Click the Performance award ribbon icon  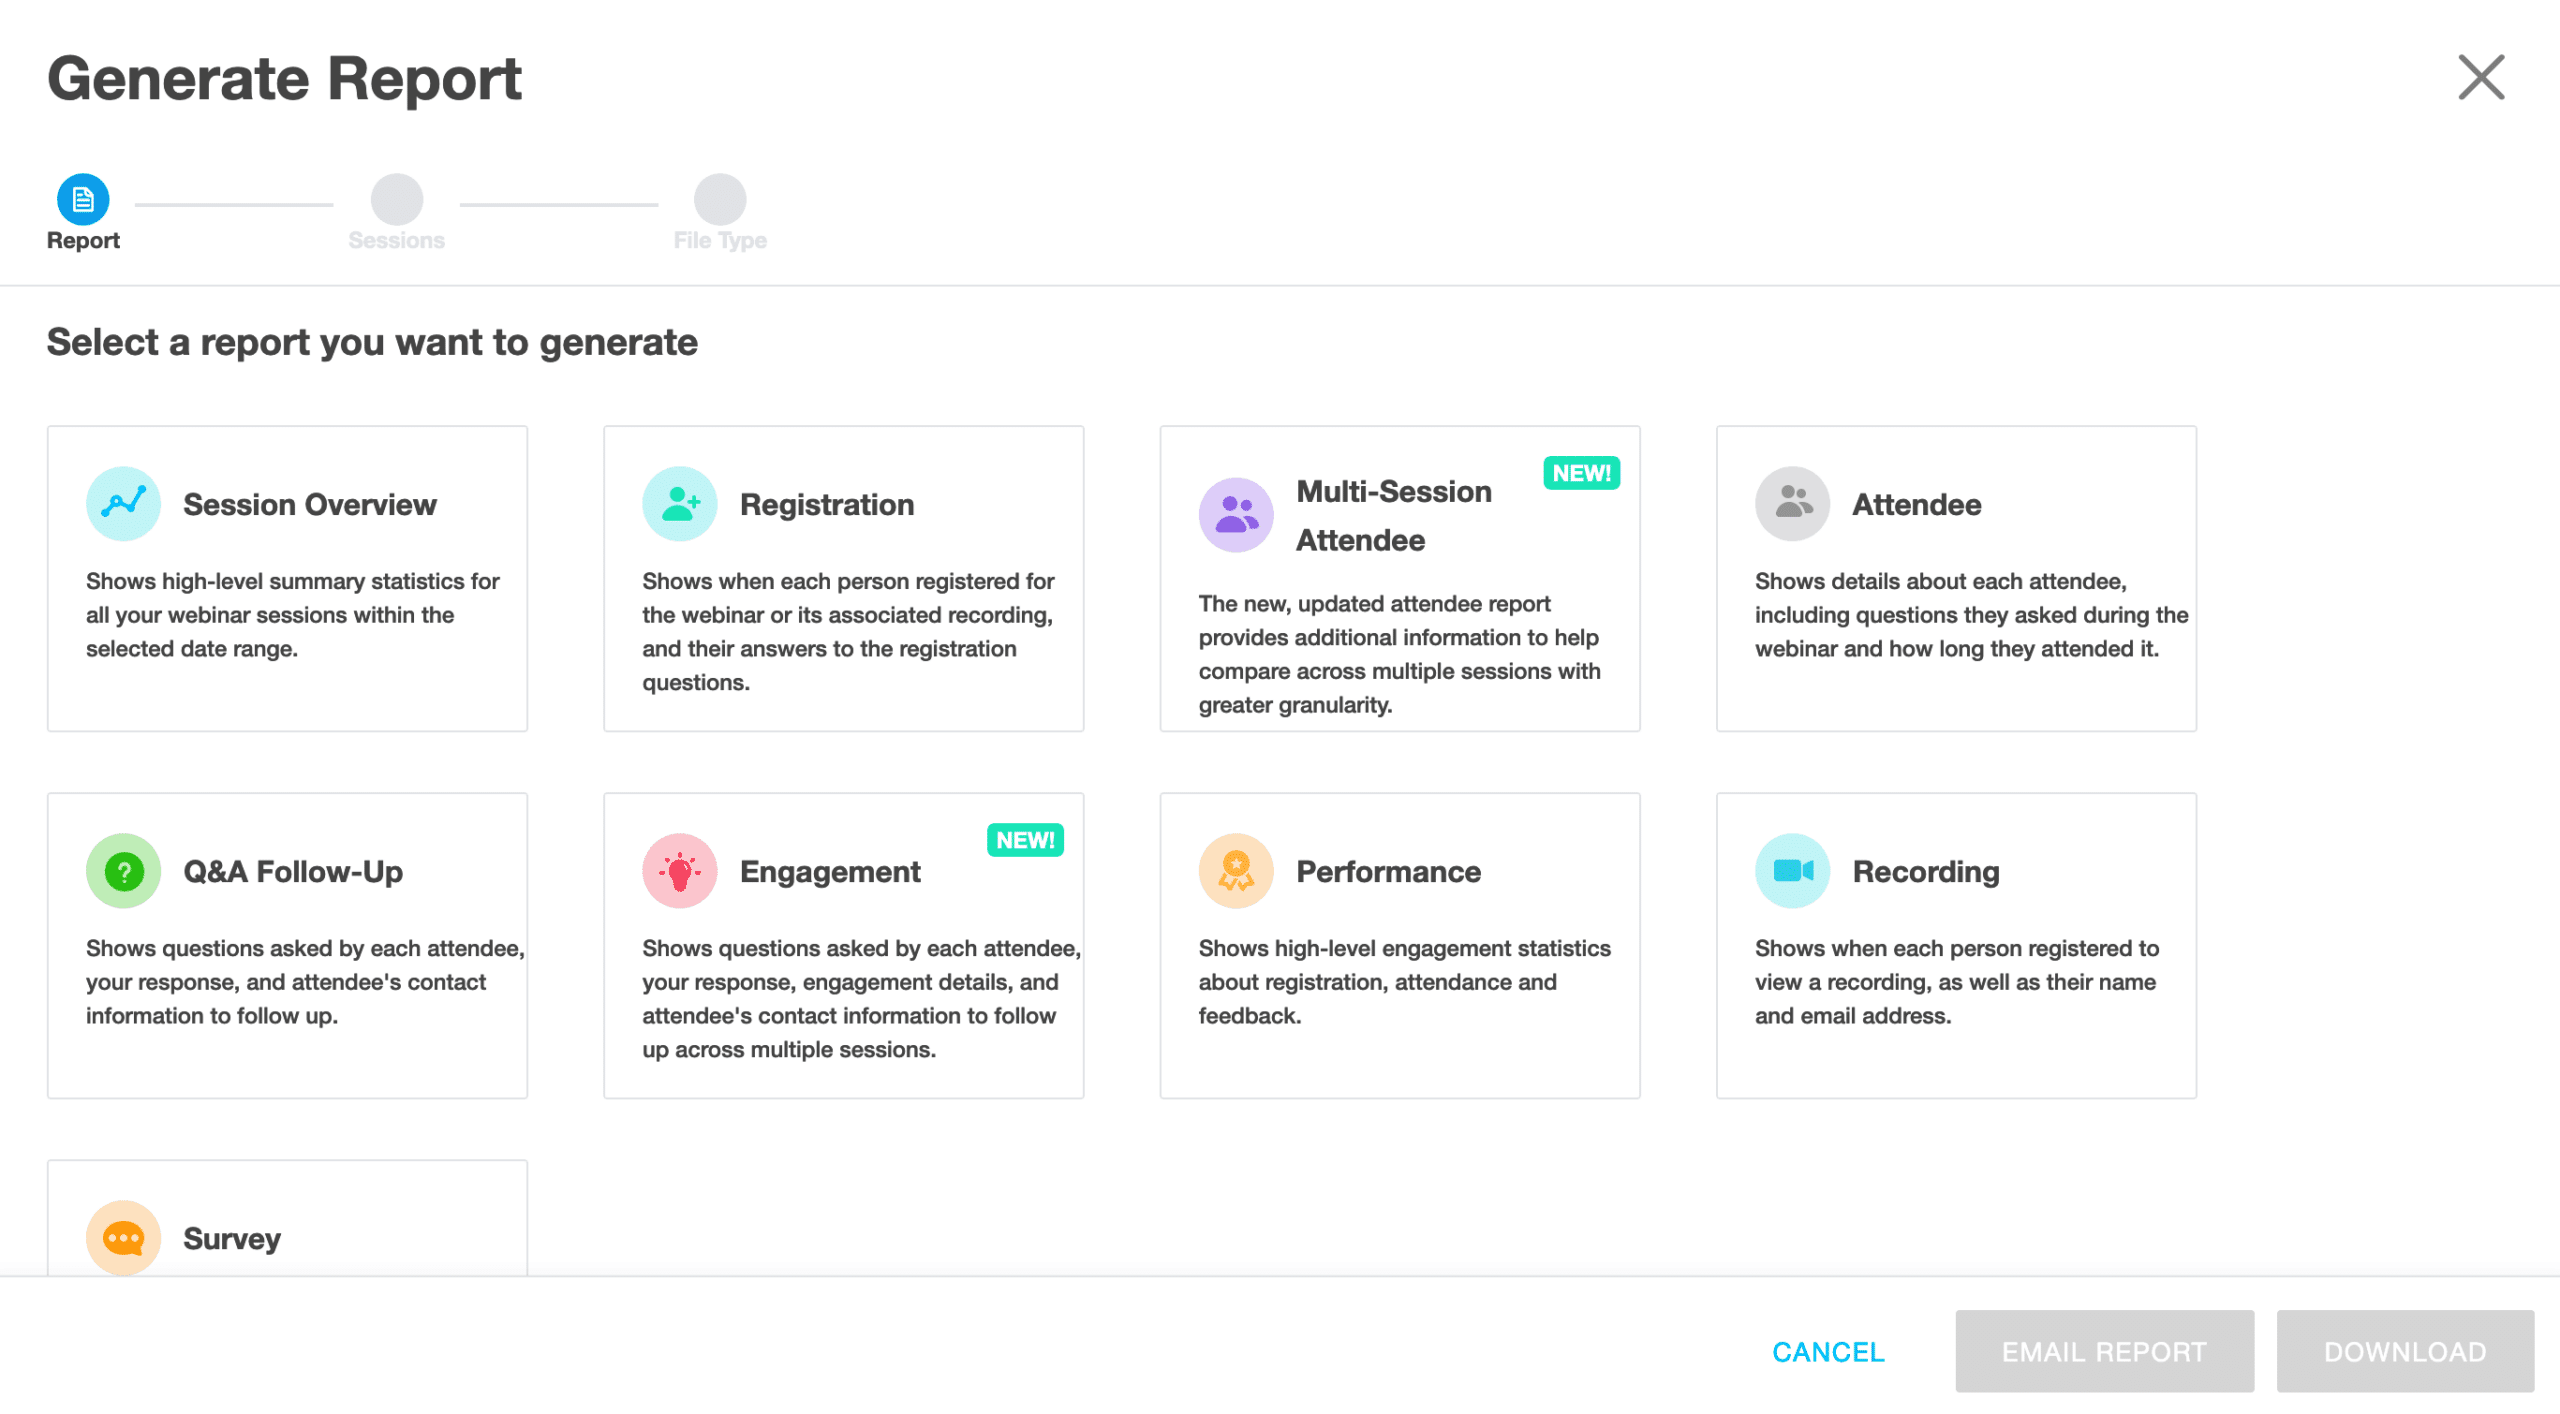(x=1236, y=870)
